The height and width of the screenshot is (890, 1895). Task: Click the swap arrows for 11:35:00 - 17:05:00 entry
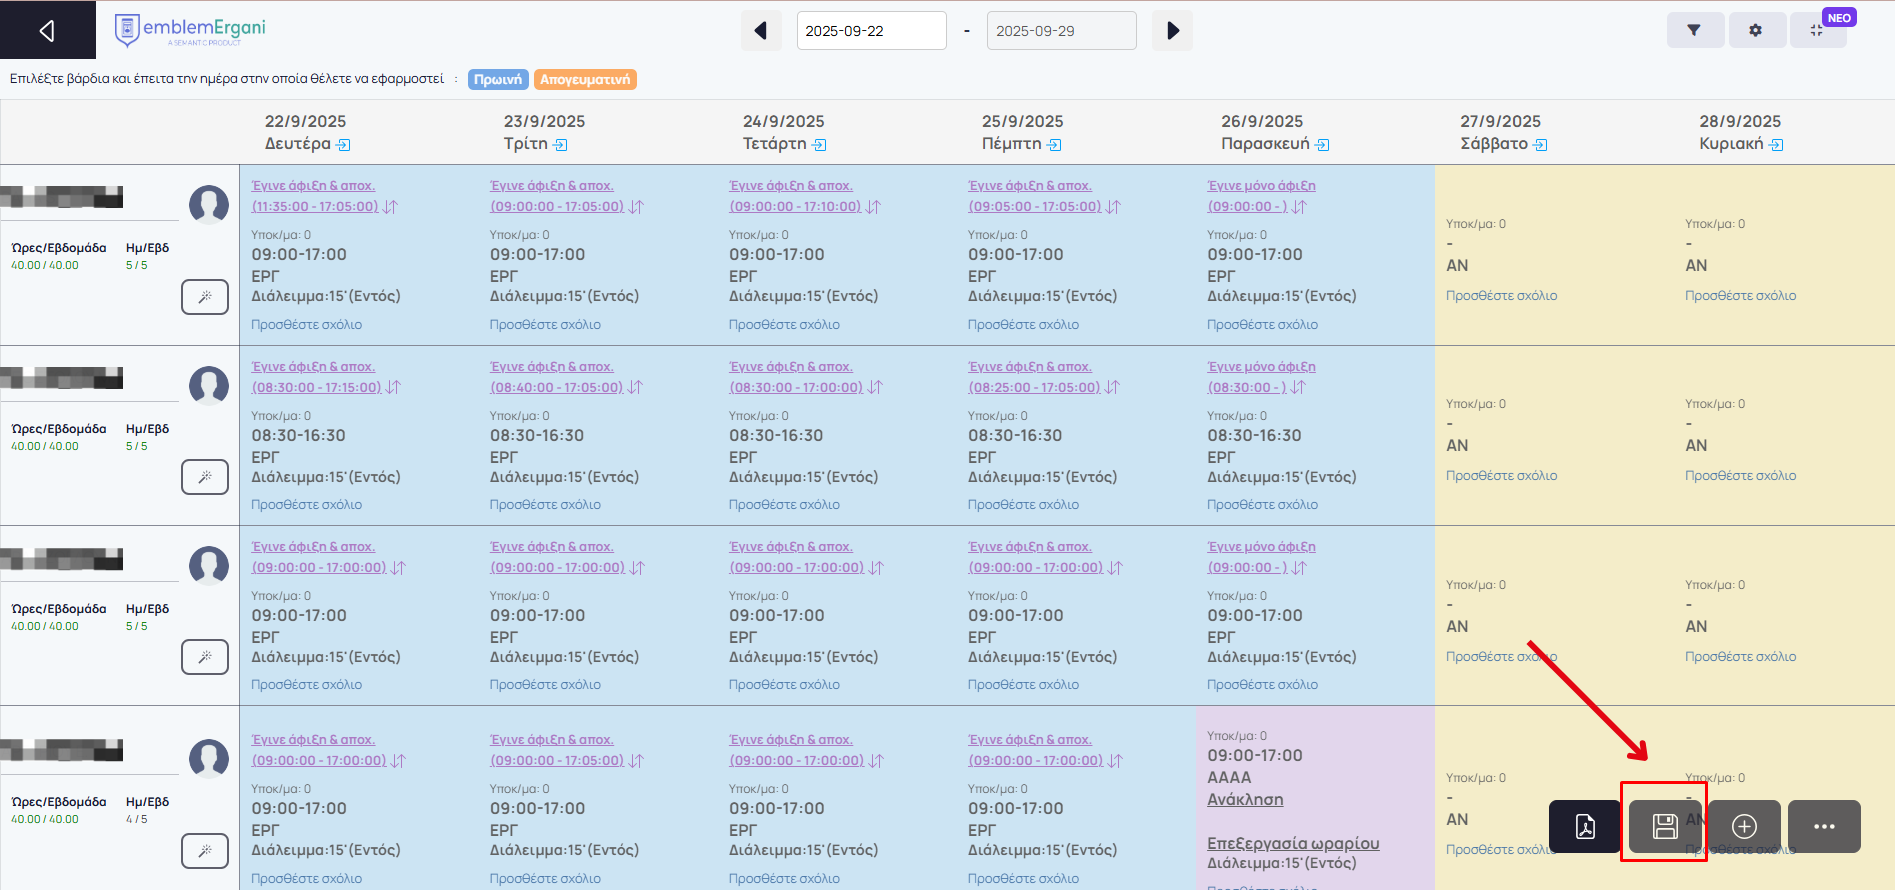click(391, 207)
